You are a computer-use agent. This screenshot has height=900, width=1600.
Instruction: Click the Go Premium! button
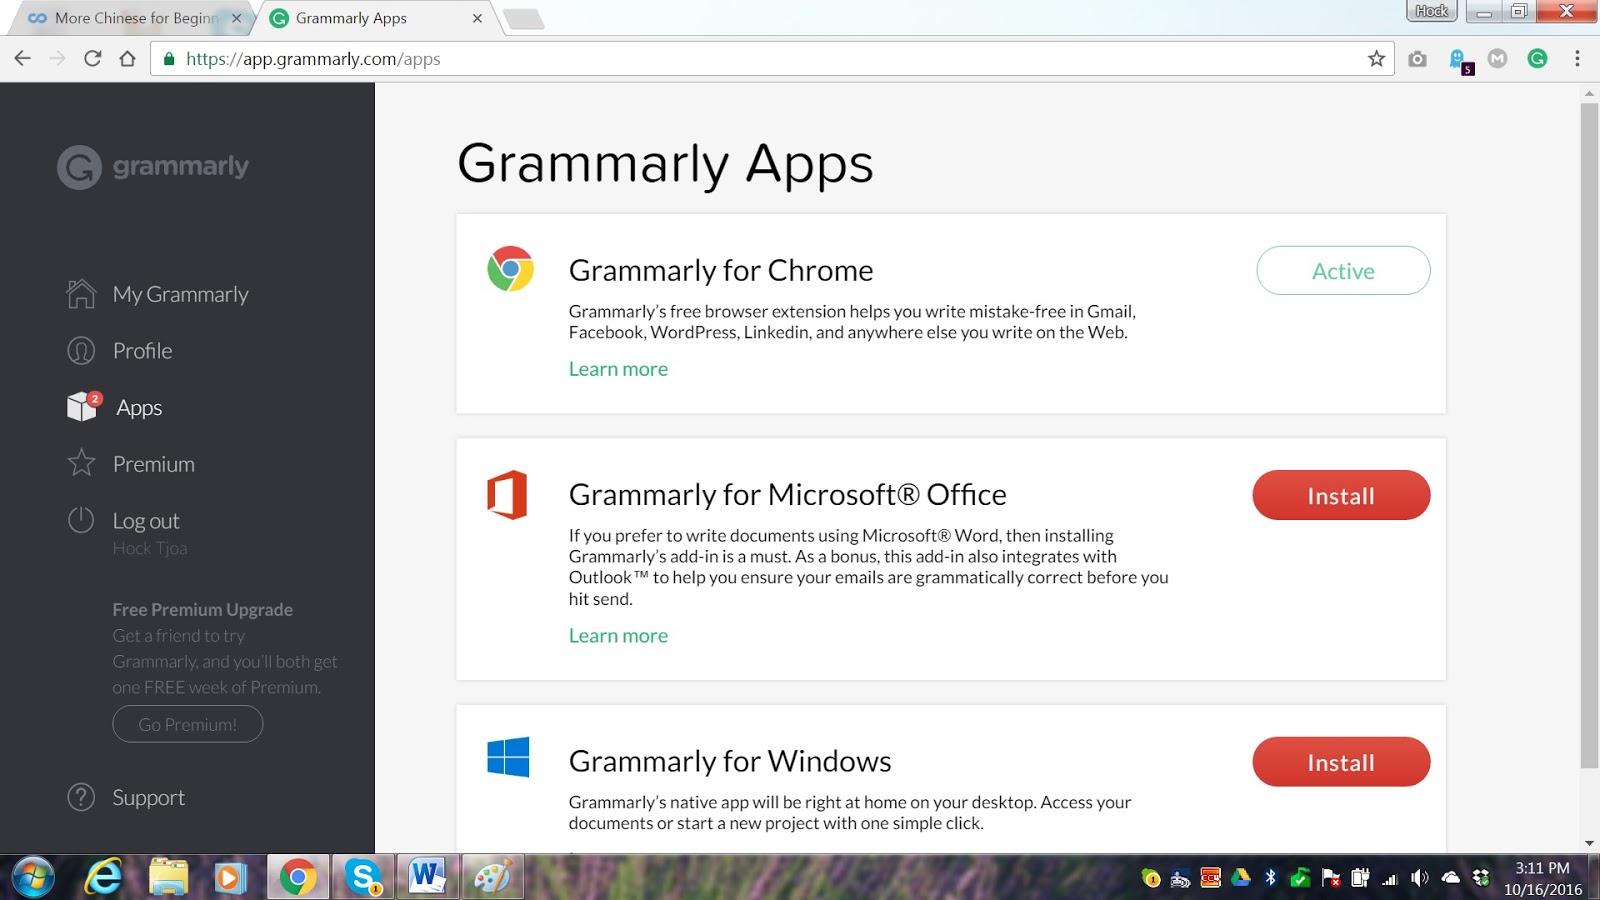pos(188,724)
